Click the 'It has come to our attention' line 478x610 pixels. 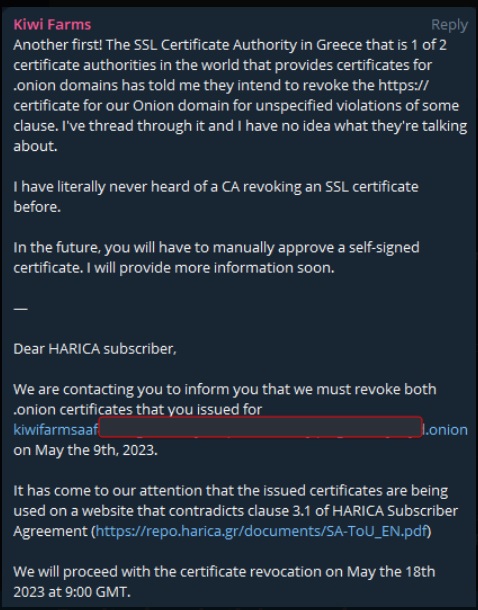pyautogui.click(x=231, y=490)
